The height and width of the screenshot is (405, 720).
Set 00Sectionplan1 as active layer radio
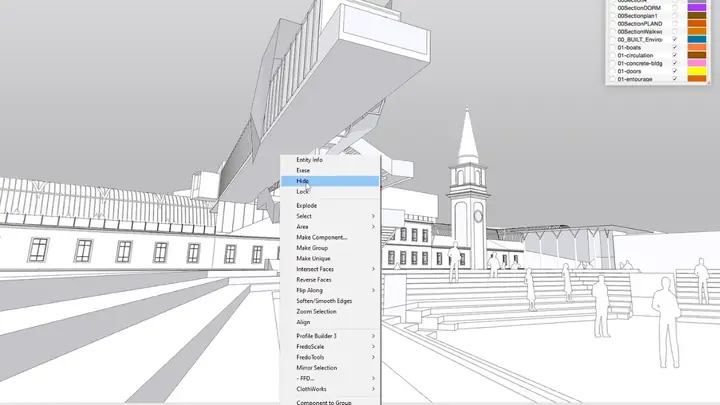tap(612, 16)
